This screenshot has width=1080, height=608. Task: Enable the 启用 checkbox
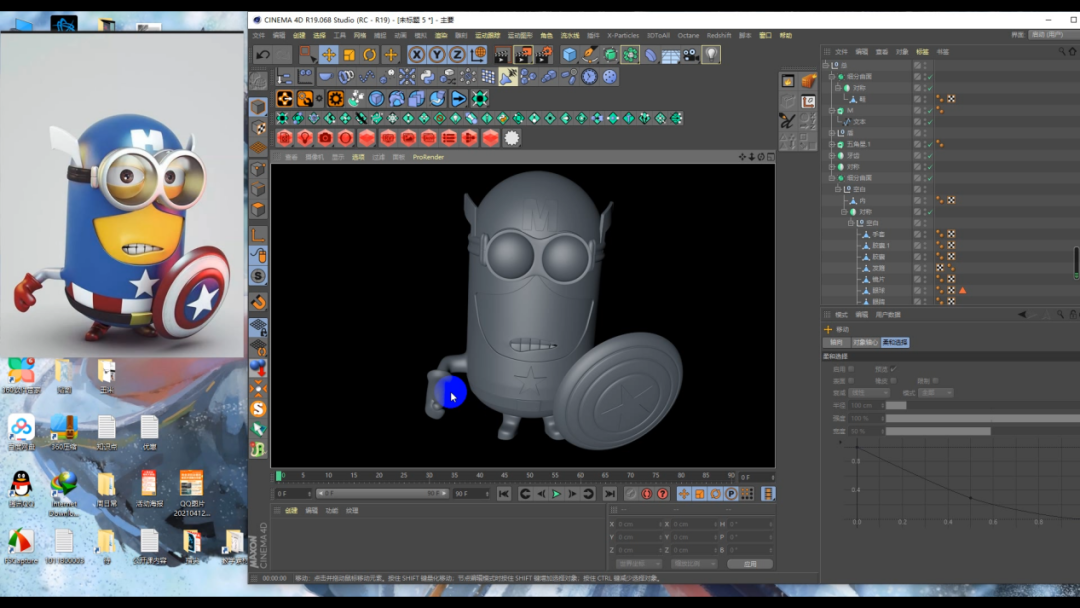(851, 369)
